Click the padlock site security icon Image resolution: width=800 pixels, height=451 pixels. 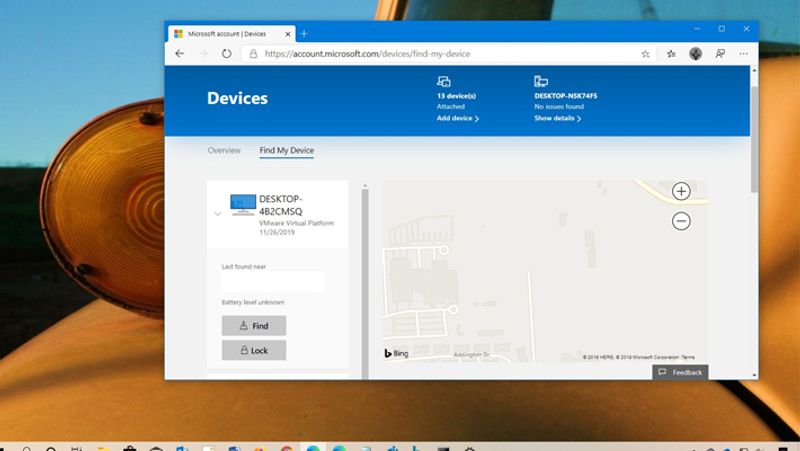tap(253, 54)
